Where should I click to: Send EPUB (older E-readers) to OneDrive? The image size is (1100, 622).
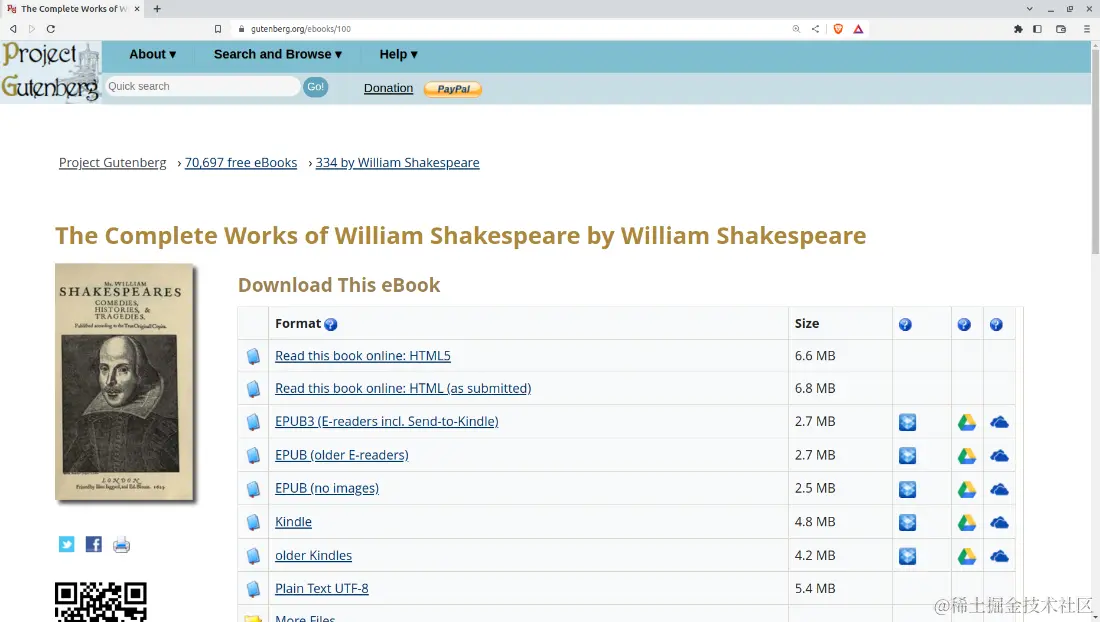999,456
